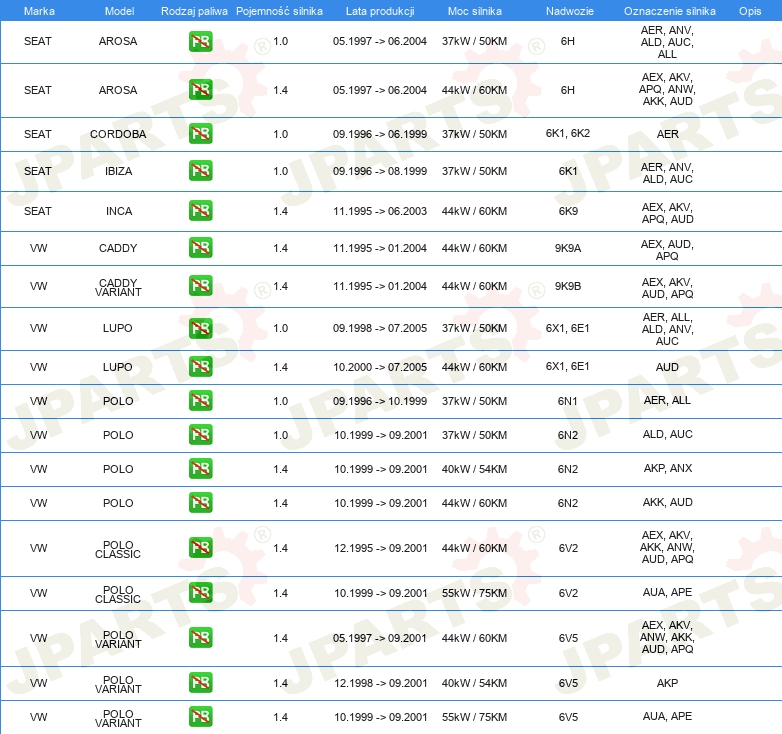The image size is (782, 734).
Task: Click date range 12.1998 -> 09.2001
Action: (x=381, y=683)
